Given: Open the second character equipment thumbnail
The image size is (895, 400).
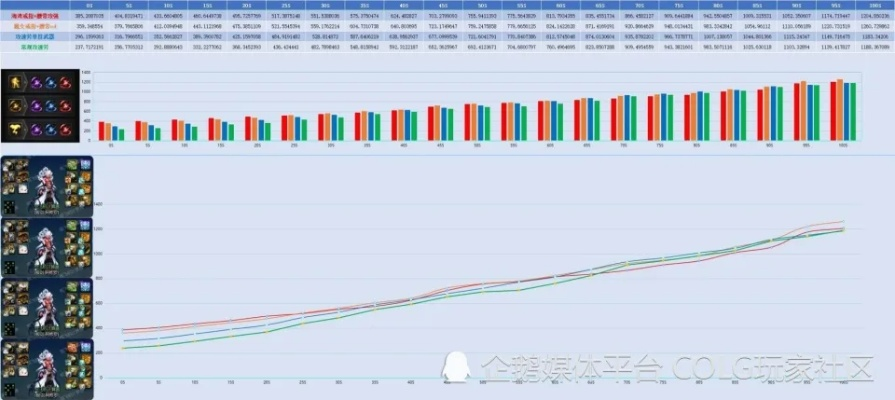Looking at the screenshot, I should pyautogui.click(x=47, y=246).
